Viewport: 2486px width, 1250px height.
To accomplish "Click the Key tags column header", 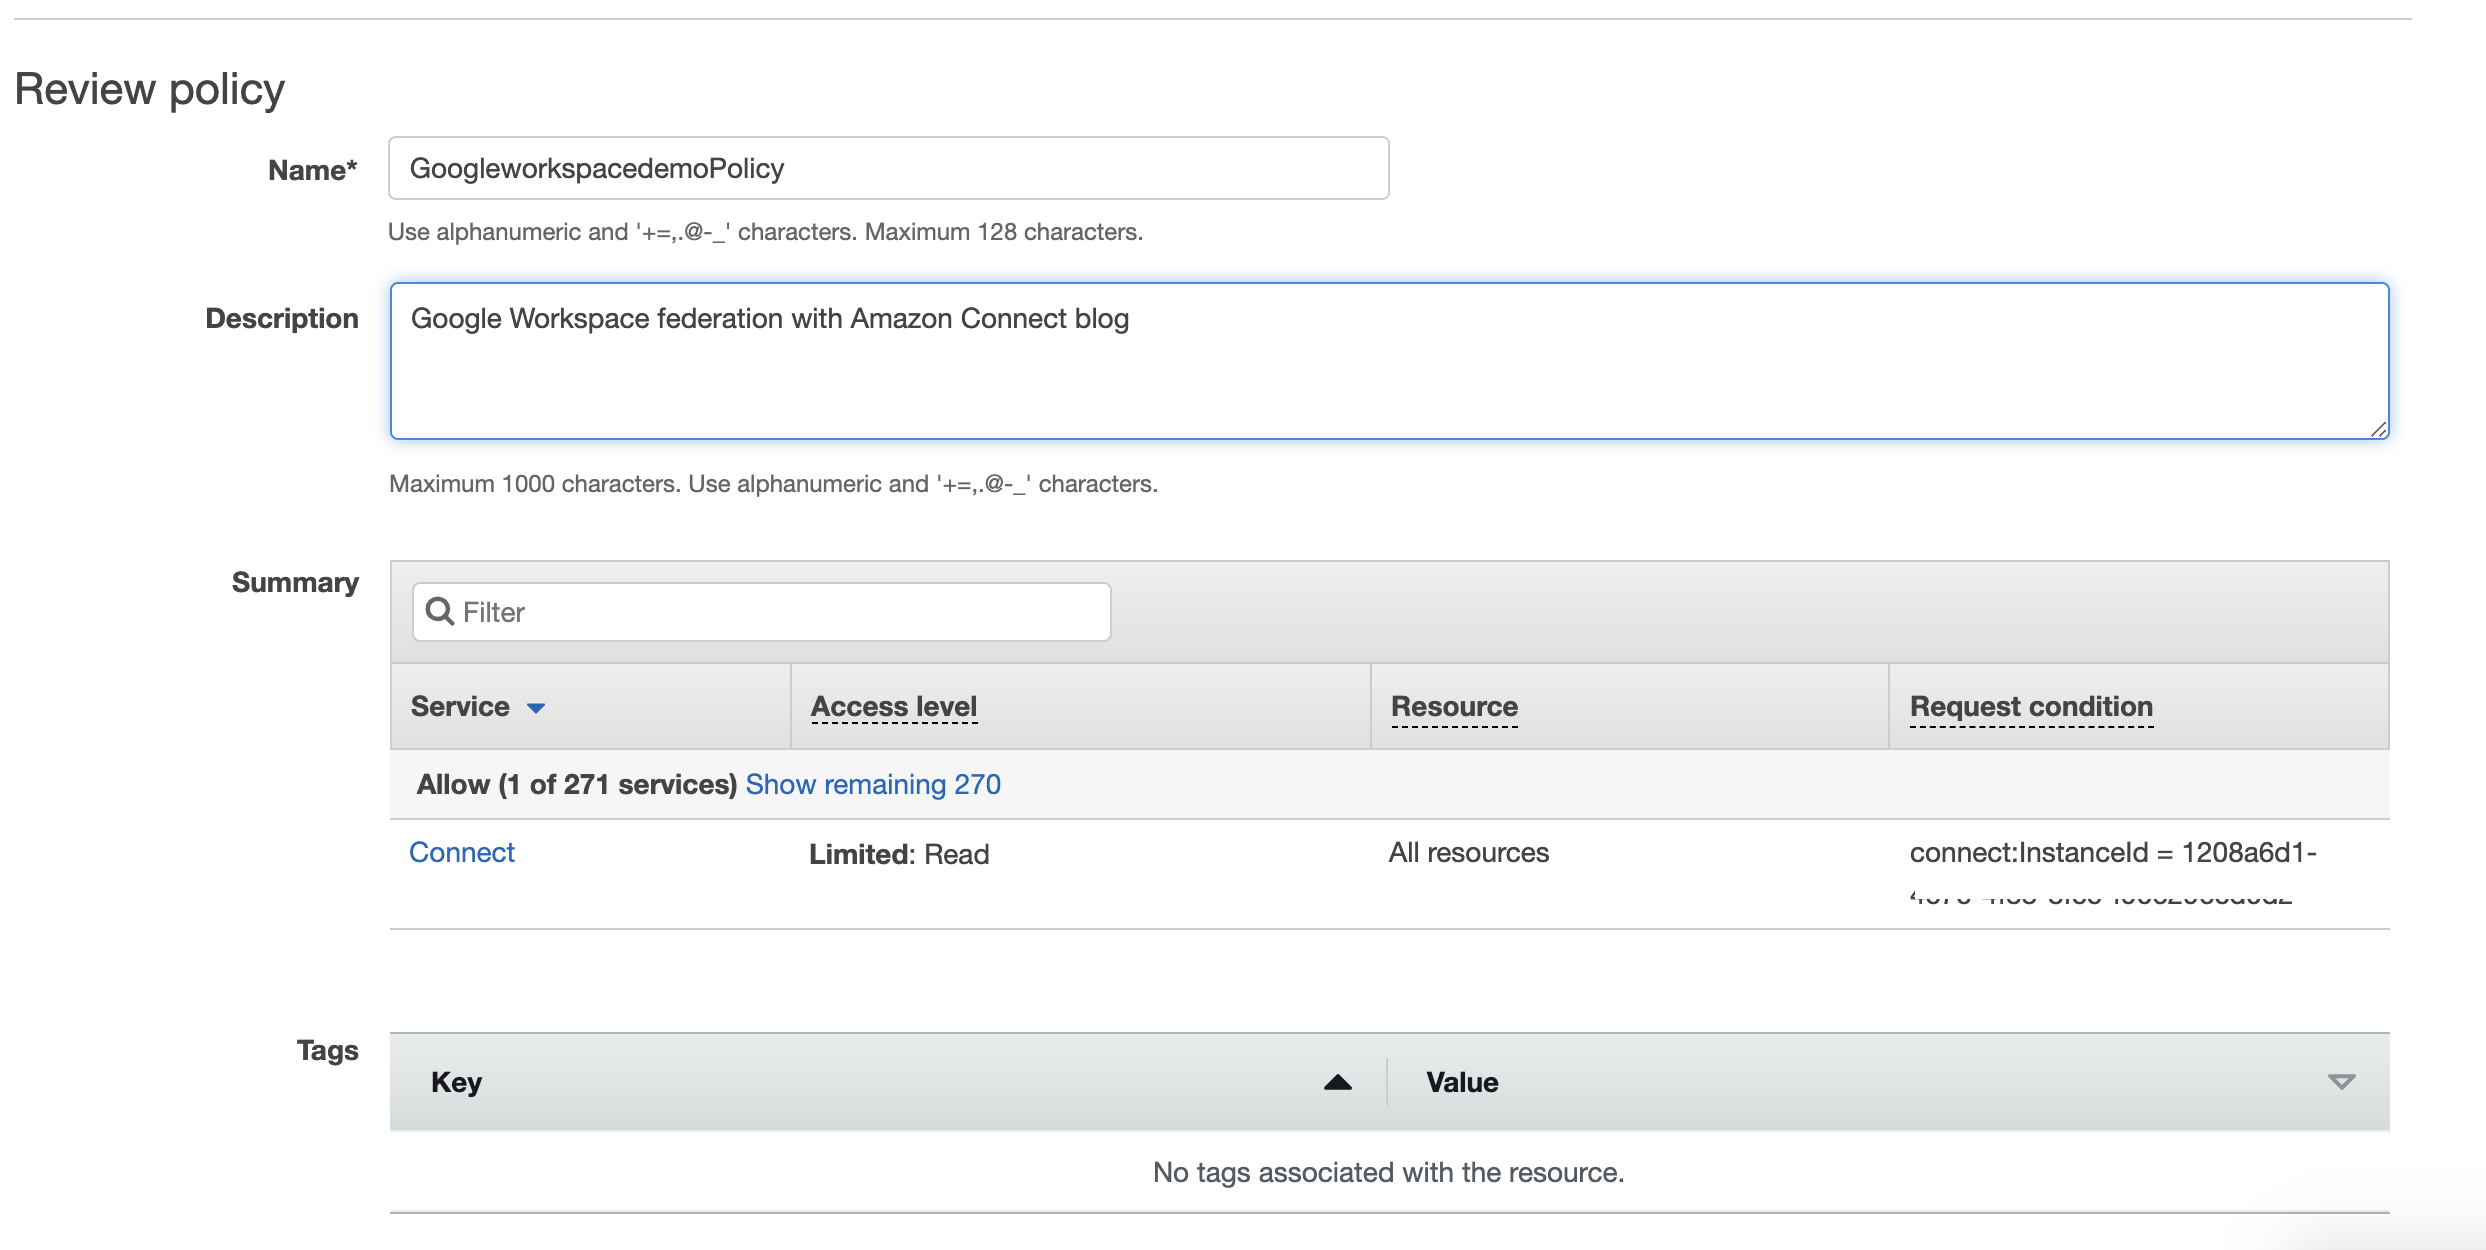I will pyautogui.click(x=456, y=1082).
